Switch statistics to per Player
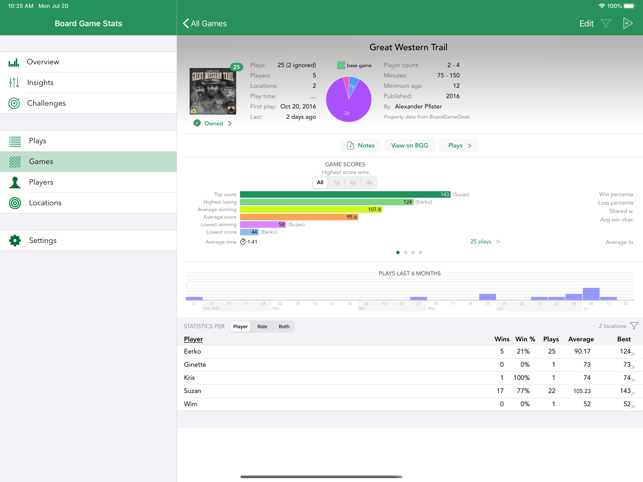Viewport: 643px width, 482px height. coord(240,327)
